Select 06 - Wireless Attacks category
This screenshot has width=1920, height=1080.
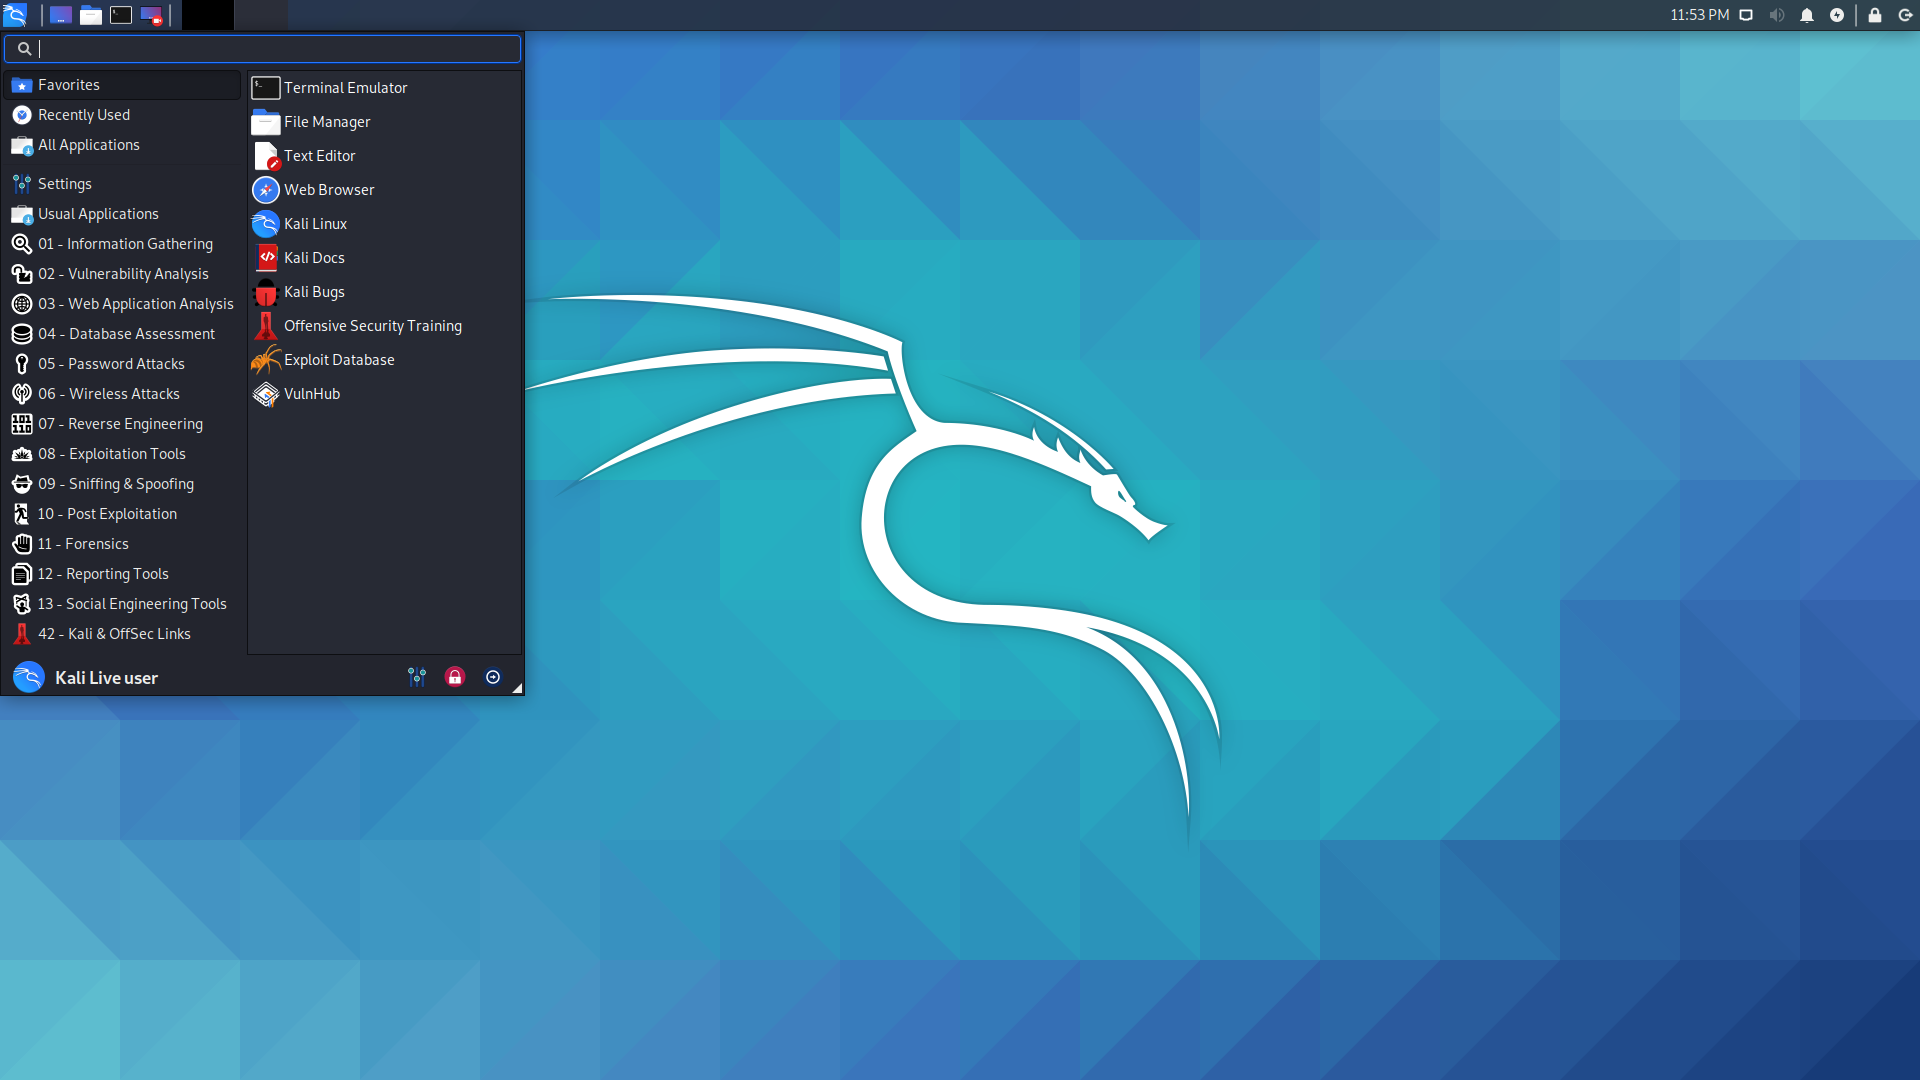click(x=124, y=394)
